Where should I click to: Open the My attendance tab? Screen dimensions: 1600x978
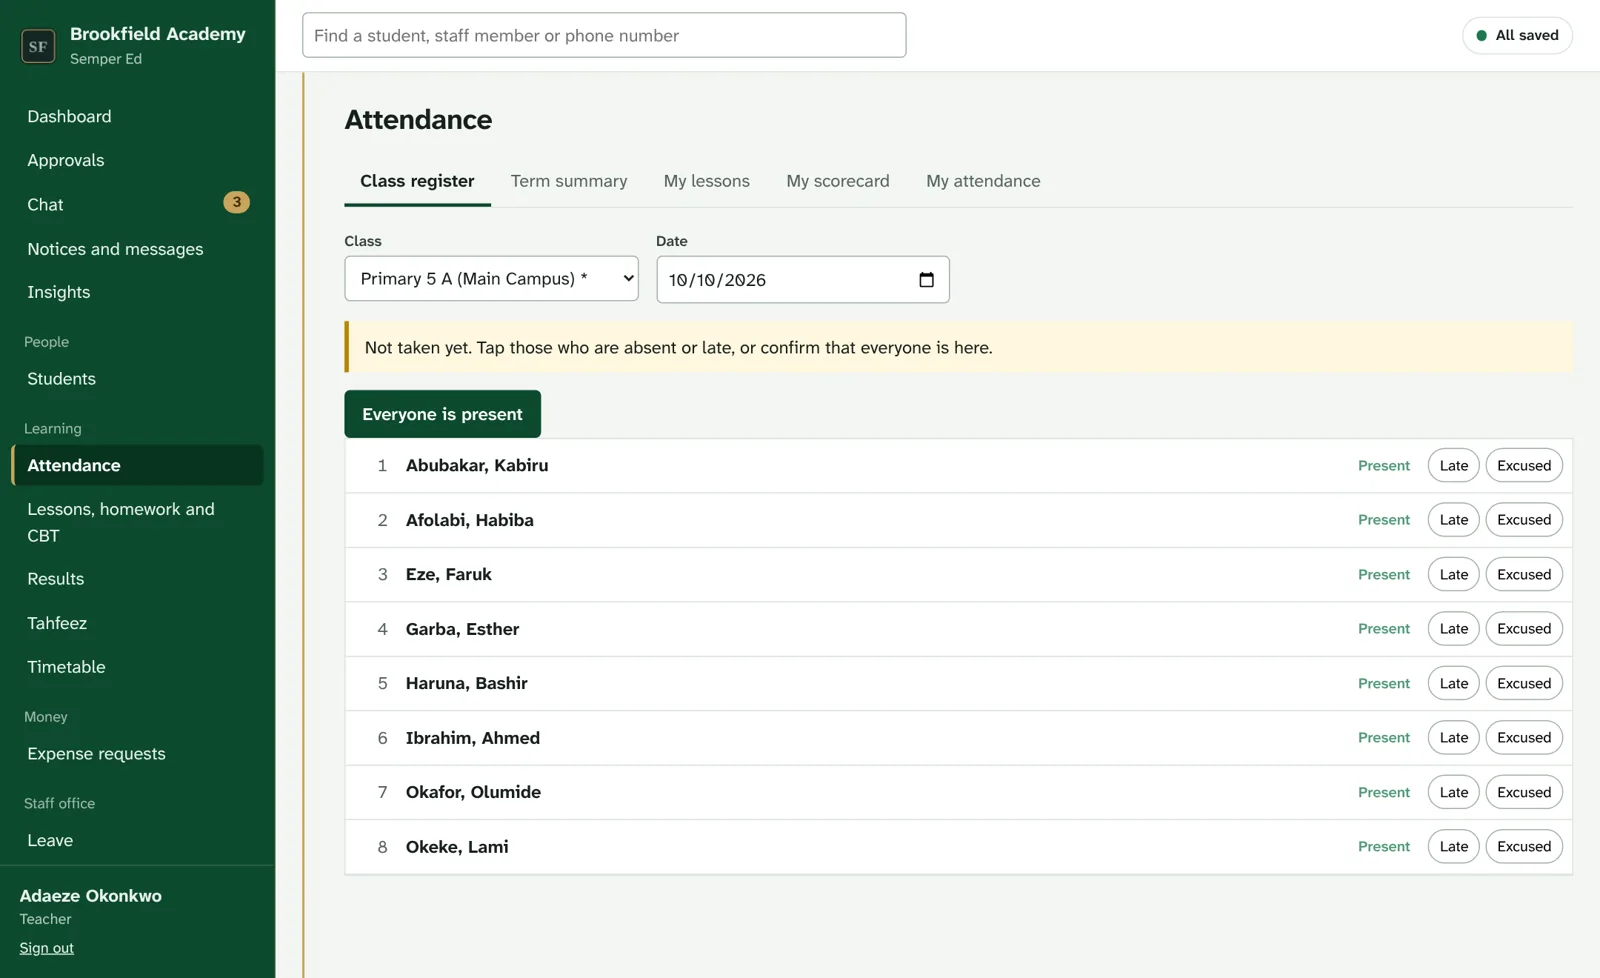pos(983,181)
